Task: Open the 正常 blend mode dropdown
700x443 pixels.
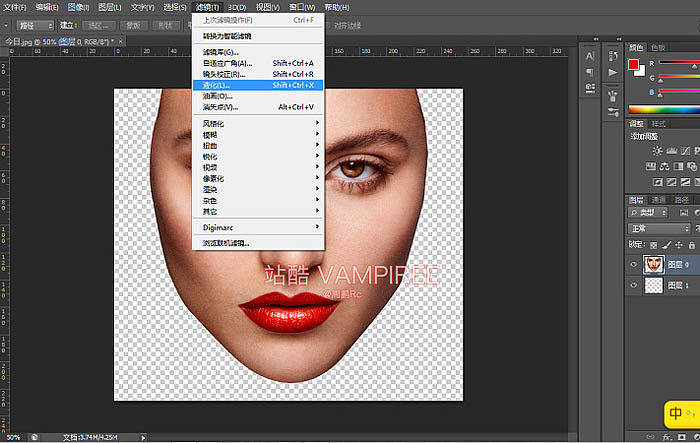Action: coord(659,229)
